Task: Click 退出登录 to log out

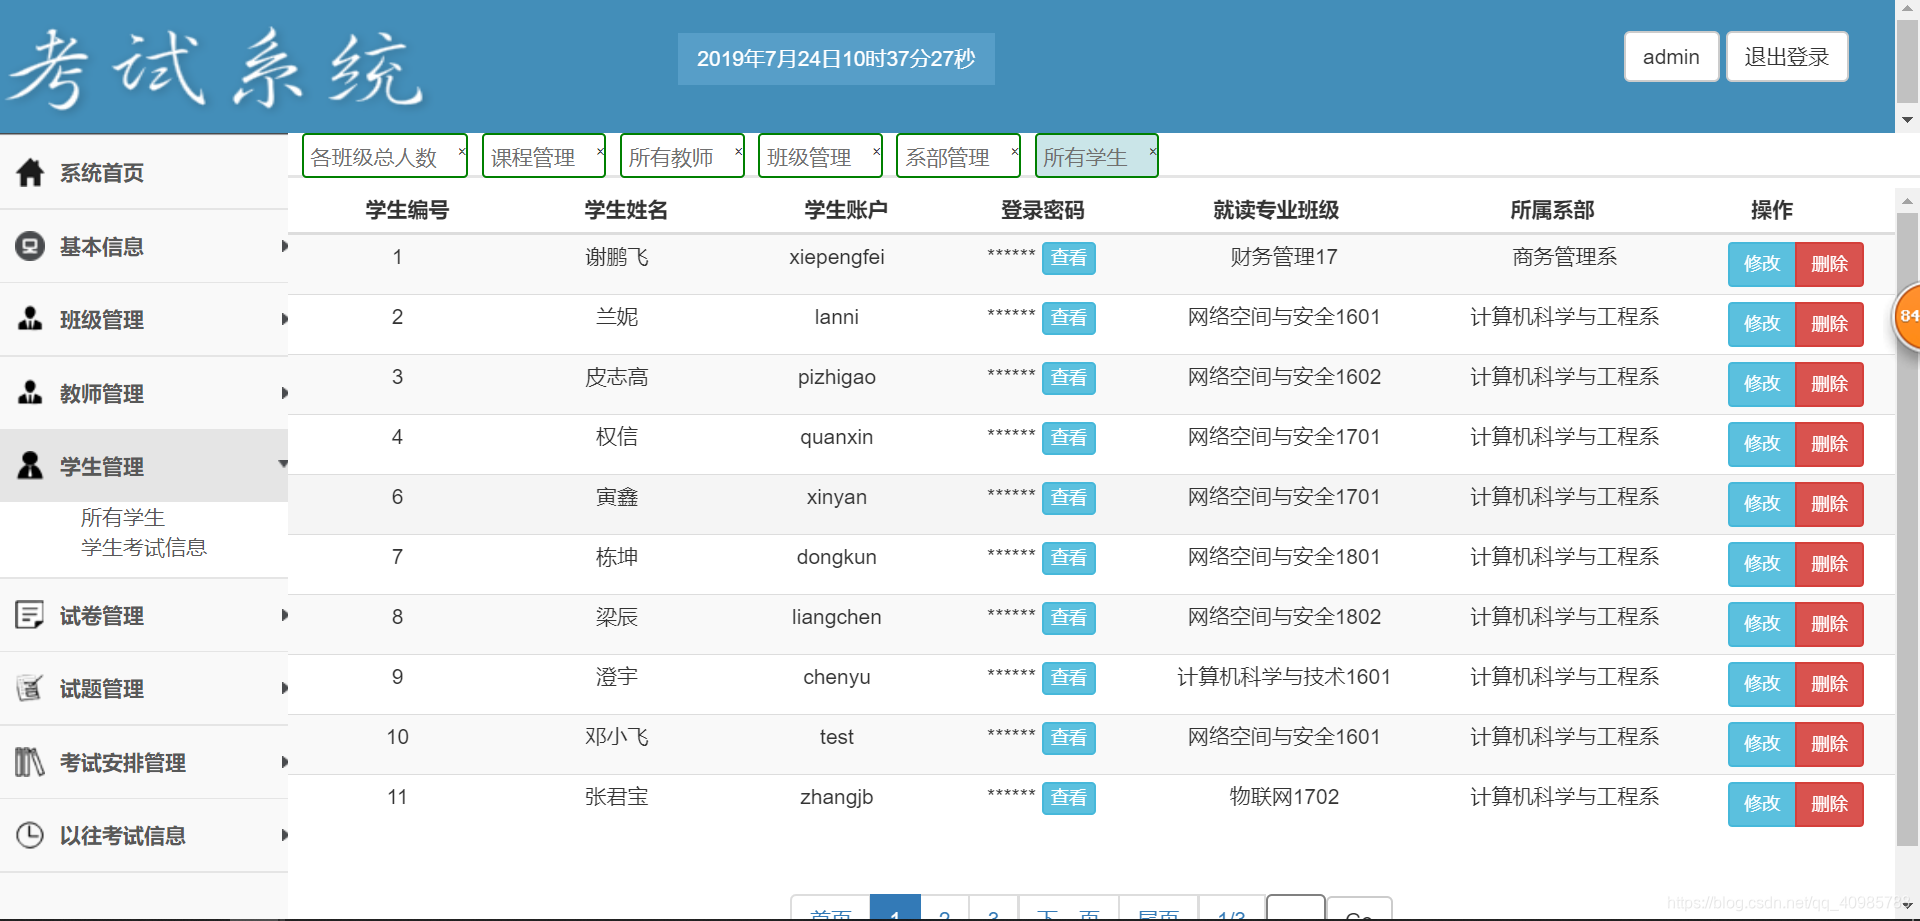Action: (1787, 57)
